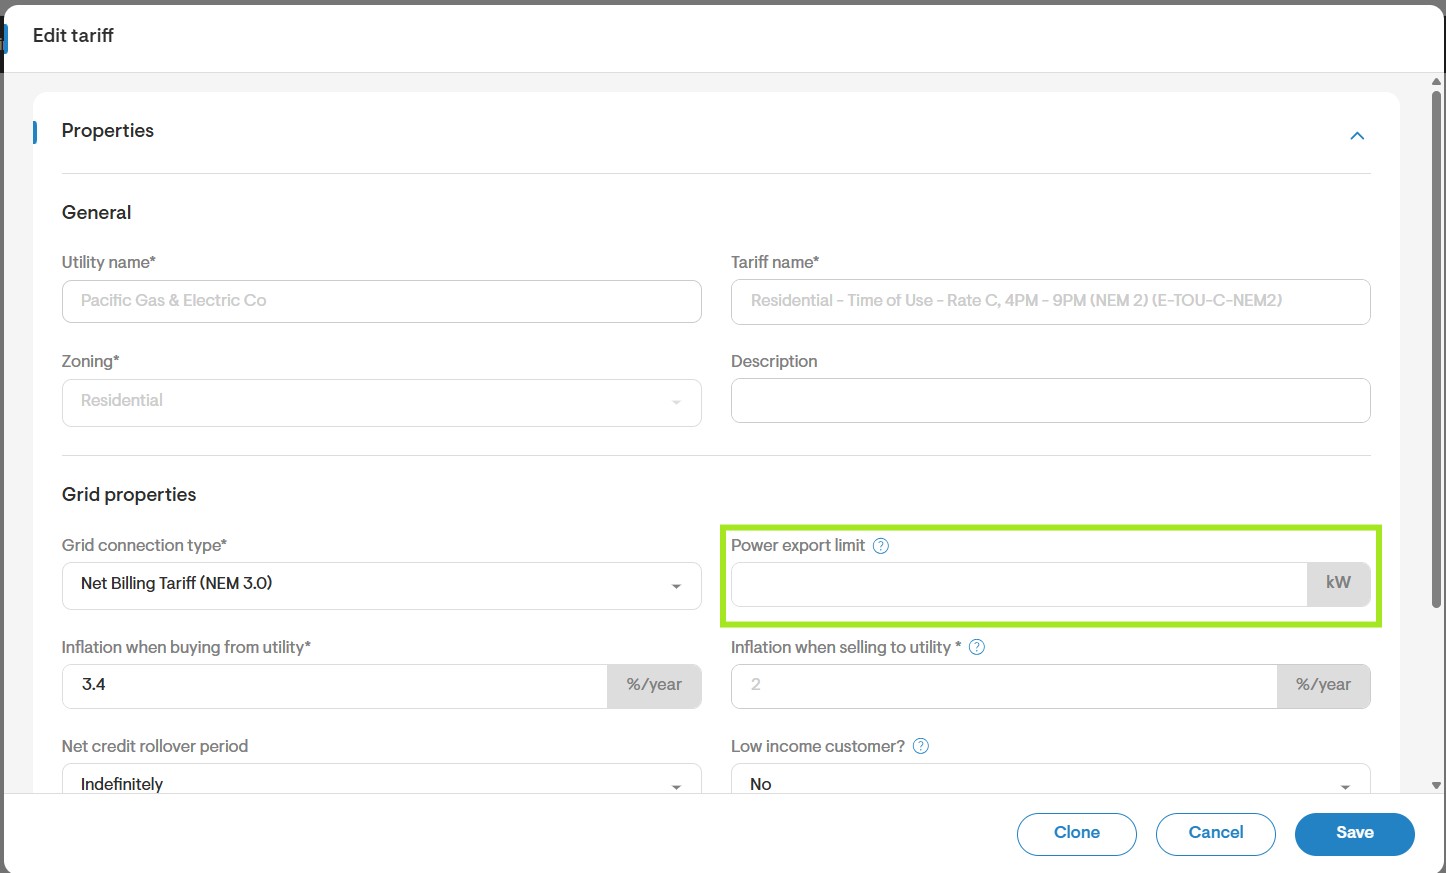Screen dimensions: 1446x873
Task: Open the Low income customer help icon
Action: click(921, 746)
